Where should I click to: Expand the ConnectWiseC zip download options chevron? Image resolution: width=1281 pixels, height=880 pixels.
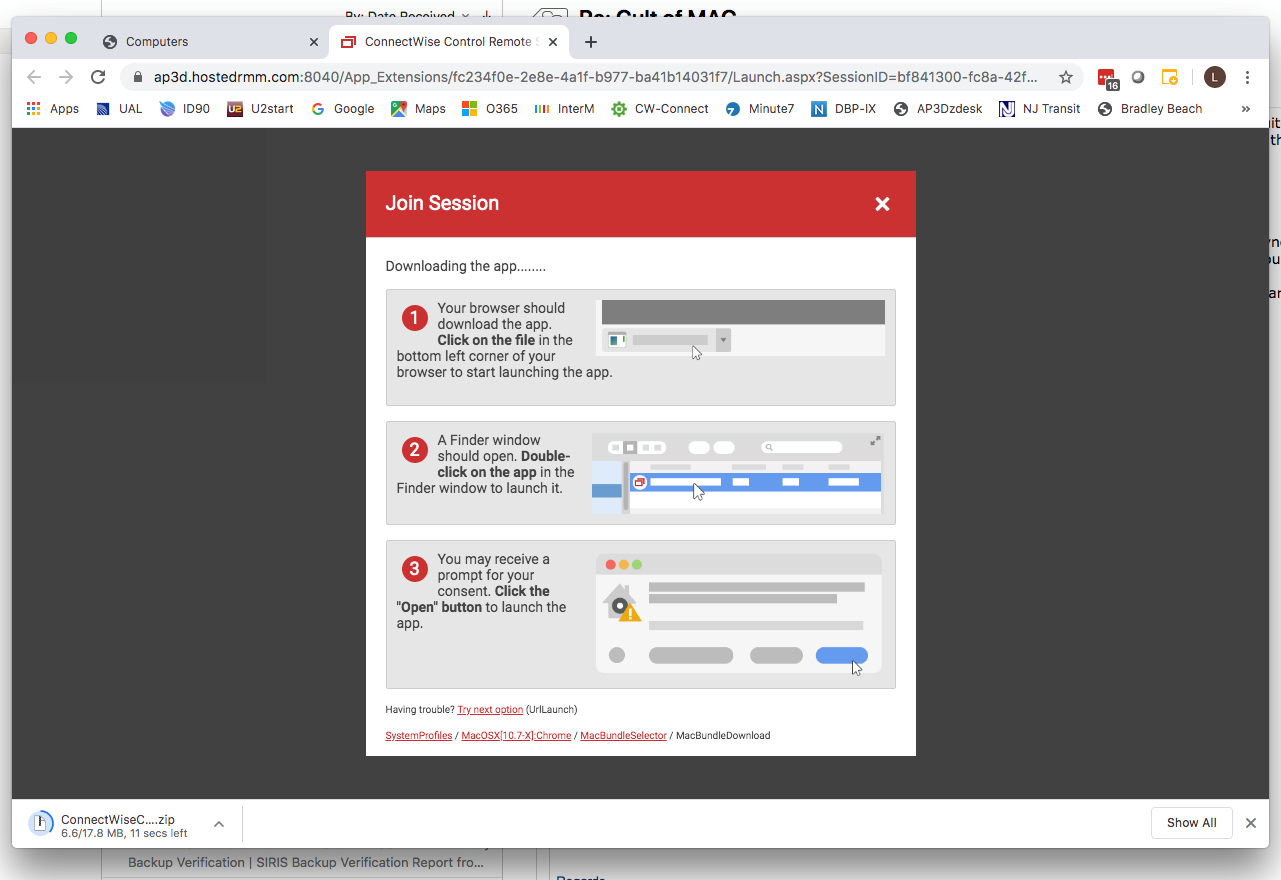tap(218, 823)
